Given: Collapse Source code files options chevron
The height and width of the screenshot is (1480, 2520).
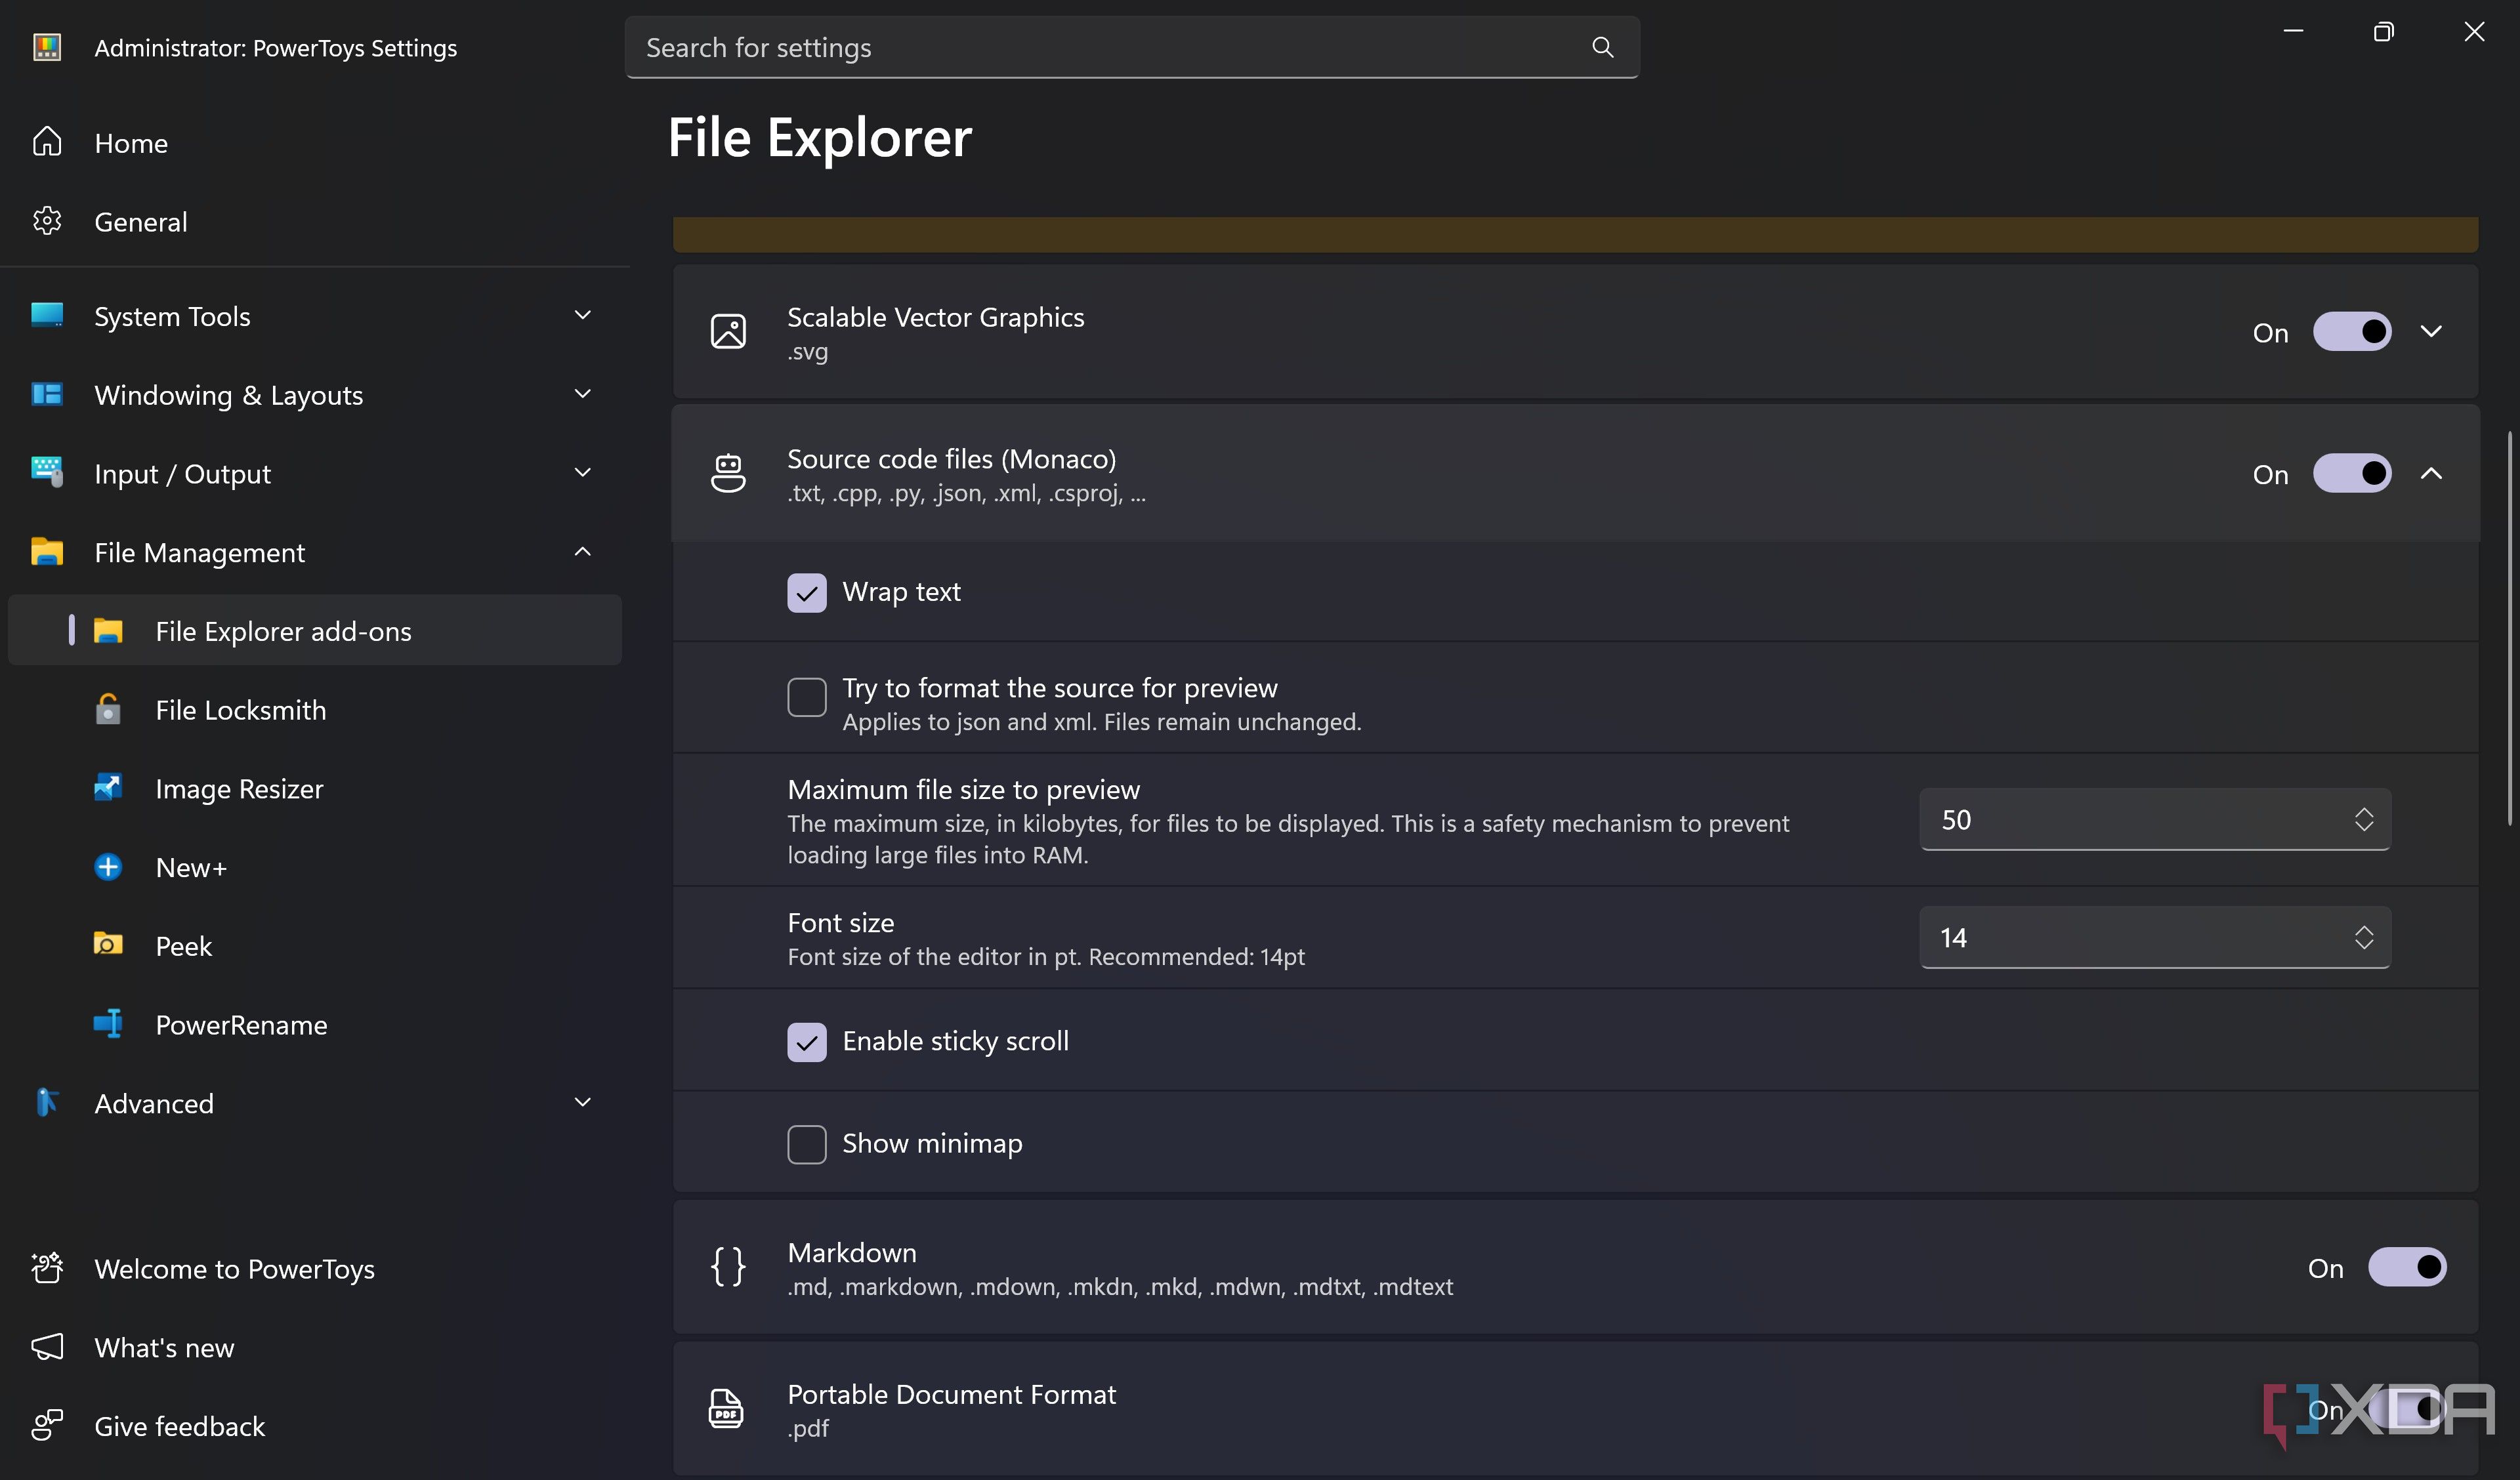Looking at the screenshot, I should [x=2431, y=474].
